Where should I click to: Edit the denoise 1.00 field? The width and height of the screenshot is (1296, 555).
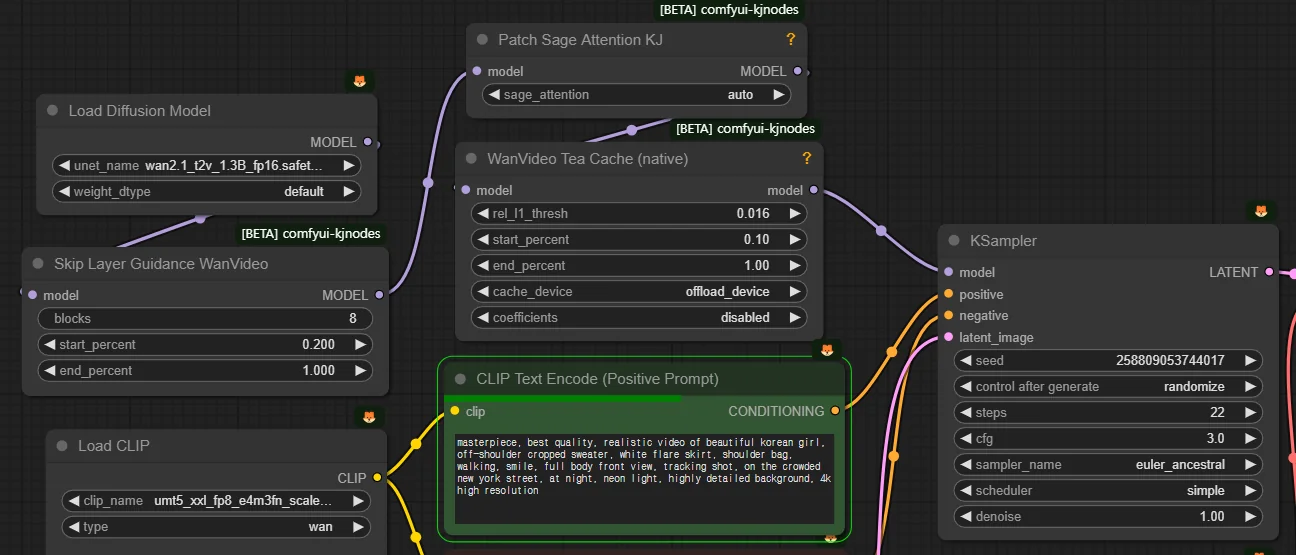coord(1108,516)
